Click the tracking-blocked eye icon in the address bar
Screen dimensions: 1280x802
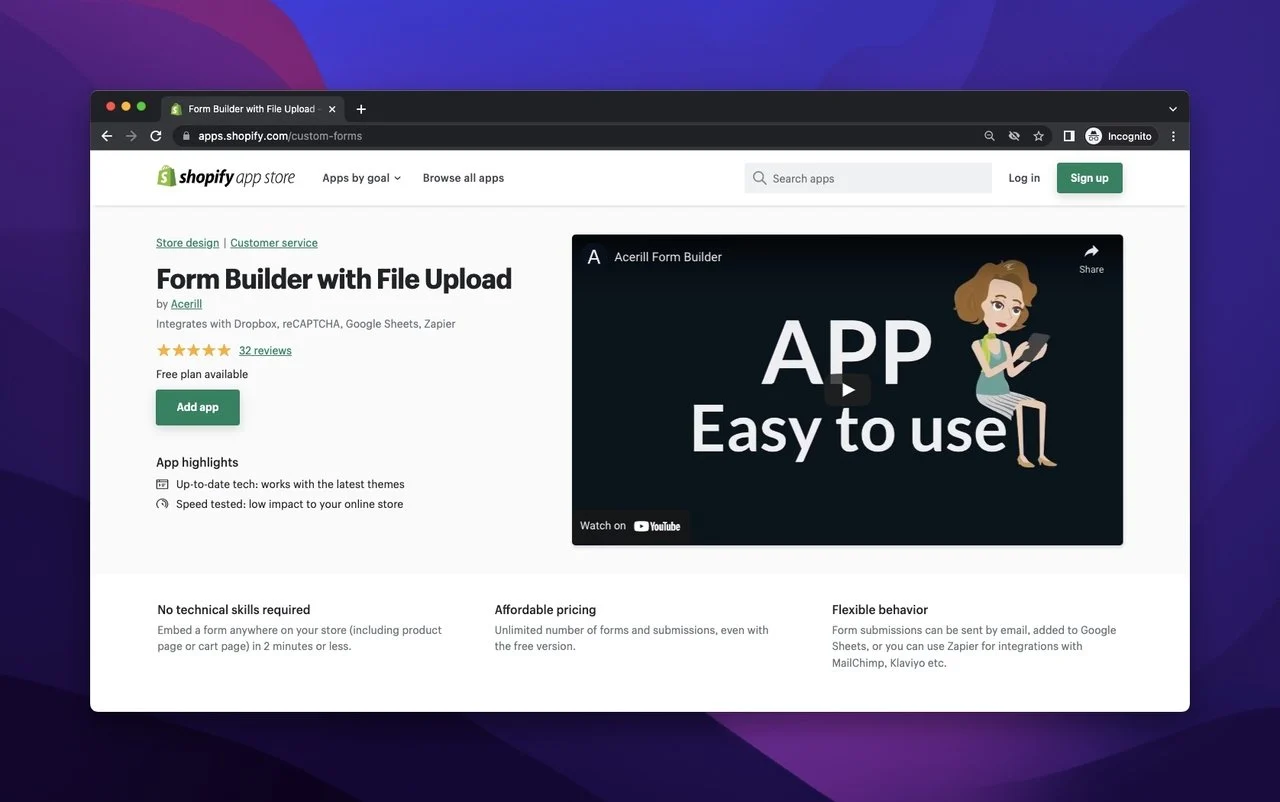click(x=1014, y=136)
